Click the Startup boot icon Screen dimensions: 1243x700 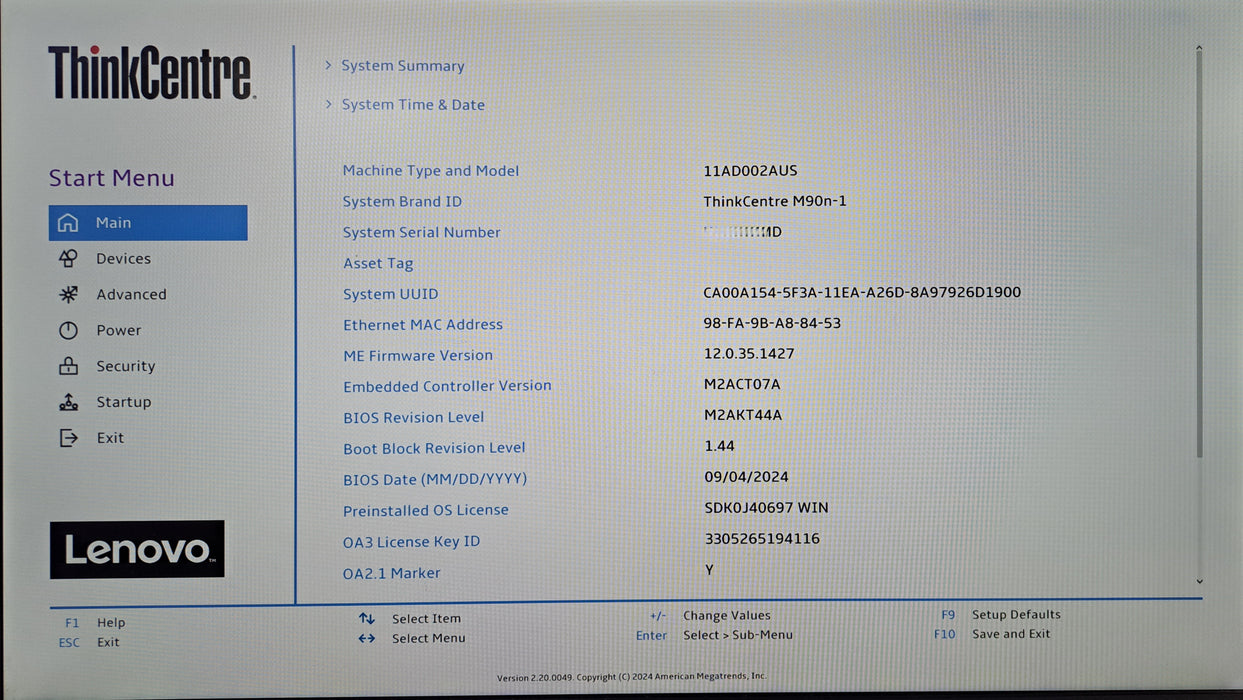click(68, 402)
